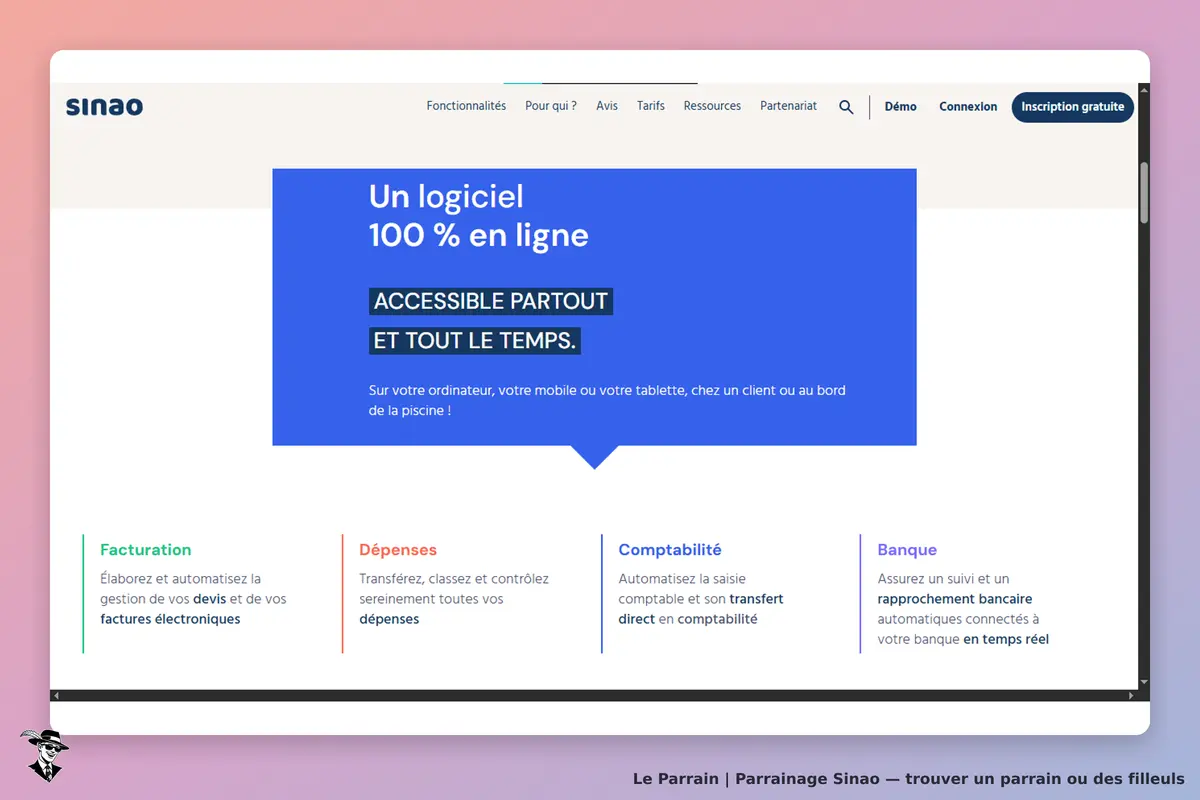Open the Ressources menu
This screenshot has width=1200, height=800.
[x=712, y=106]
